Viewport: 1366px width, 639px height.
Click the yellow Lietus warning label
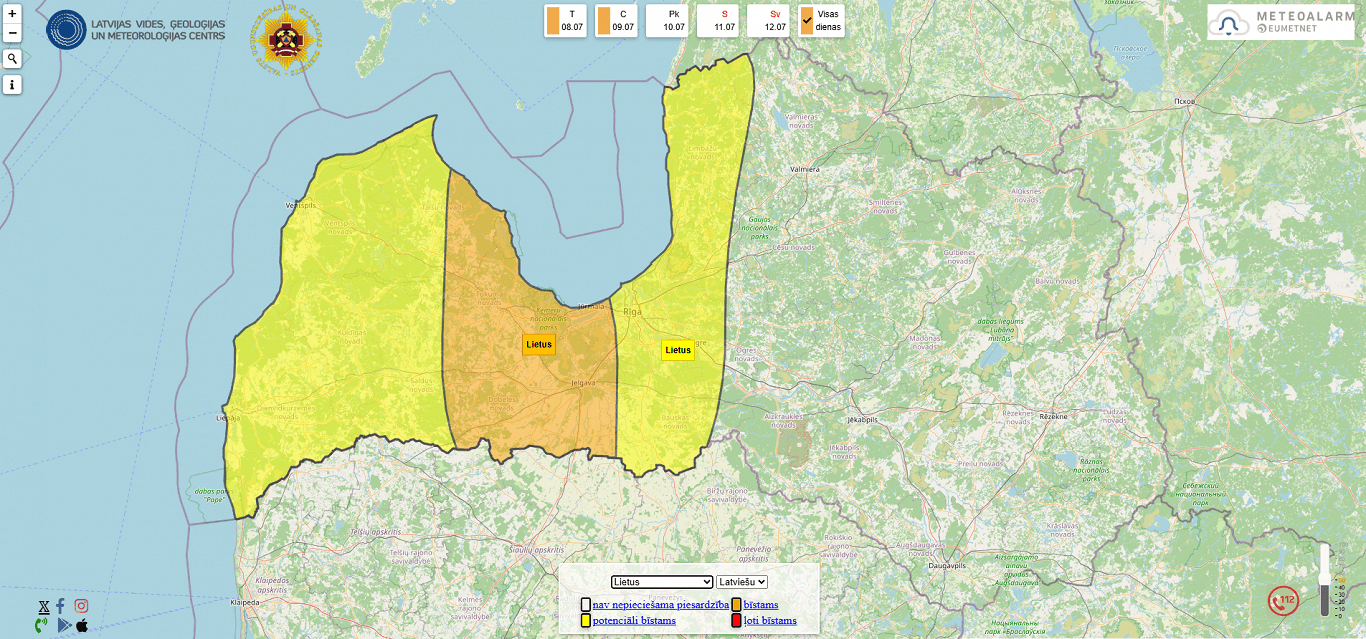(x=678, y=350)
